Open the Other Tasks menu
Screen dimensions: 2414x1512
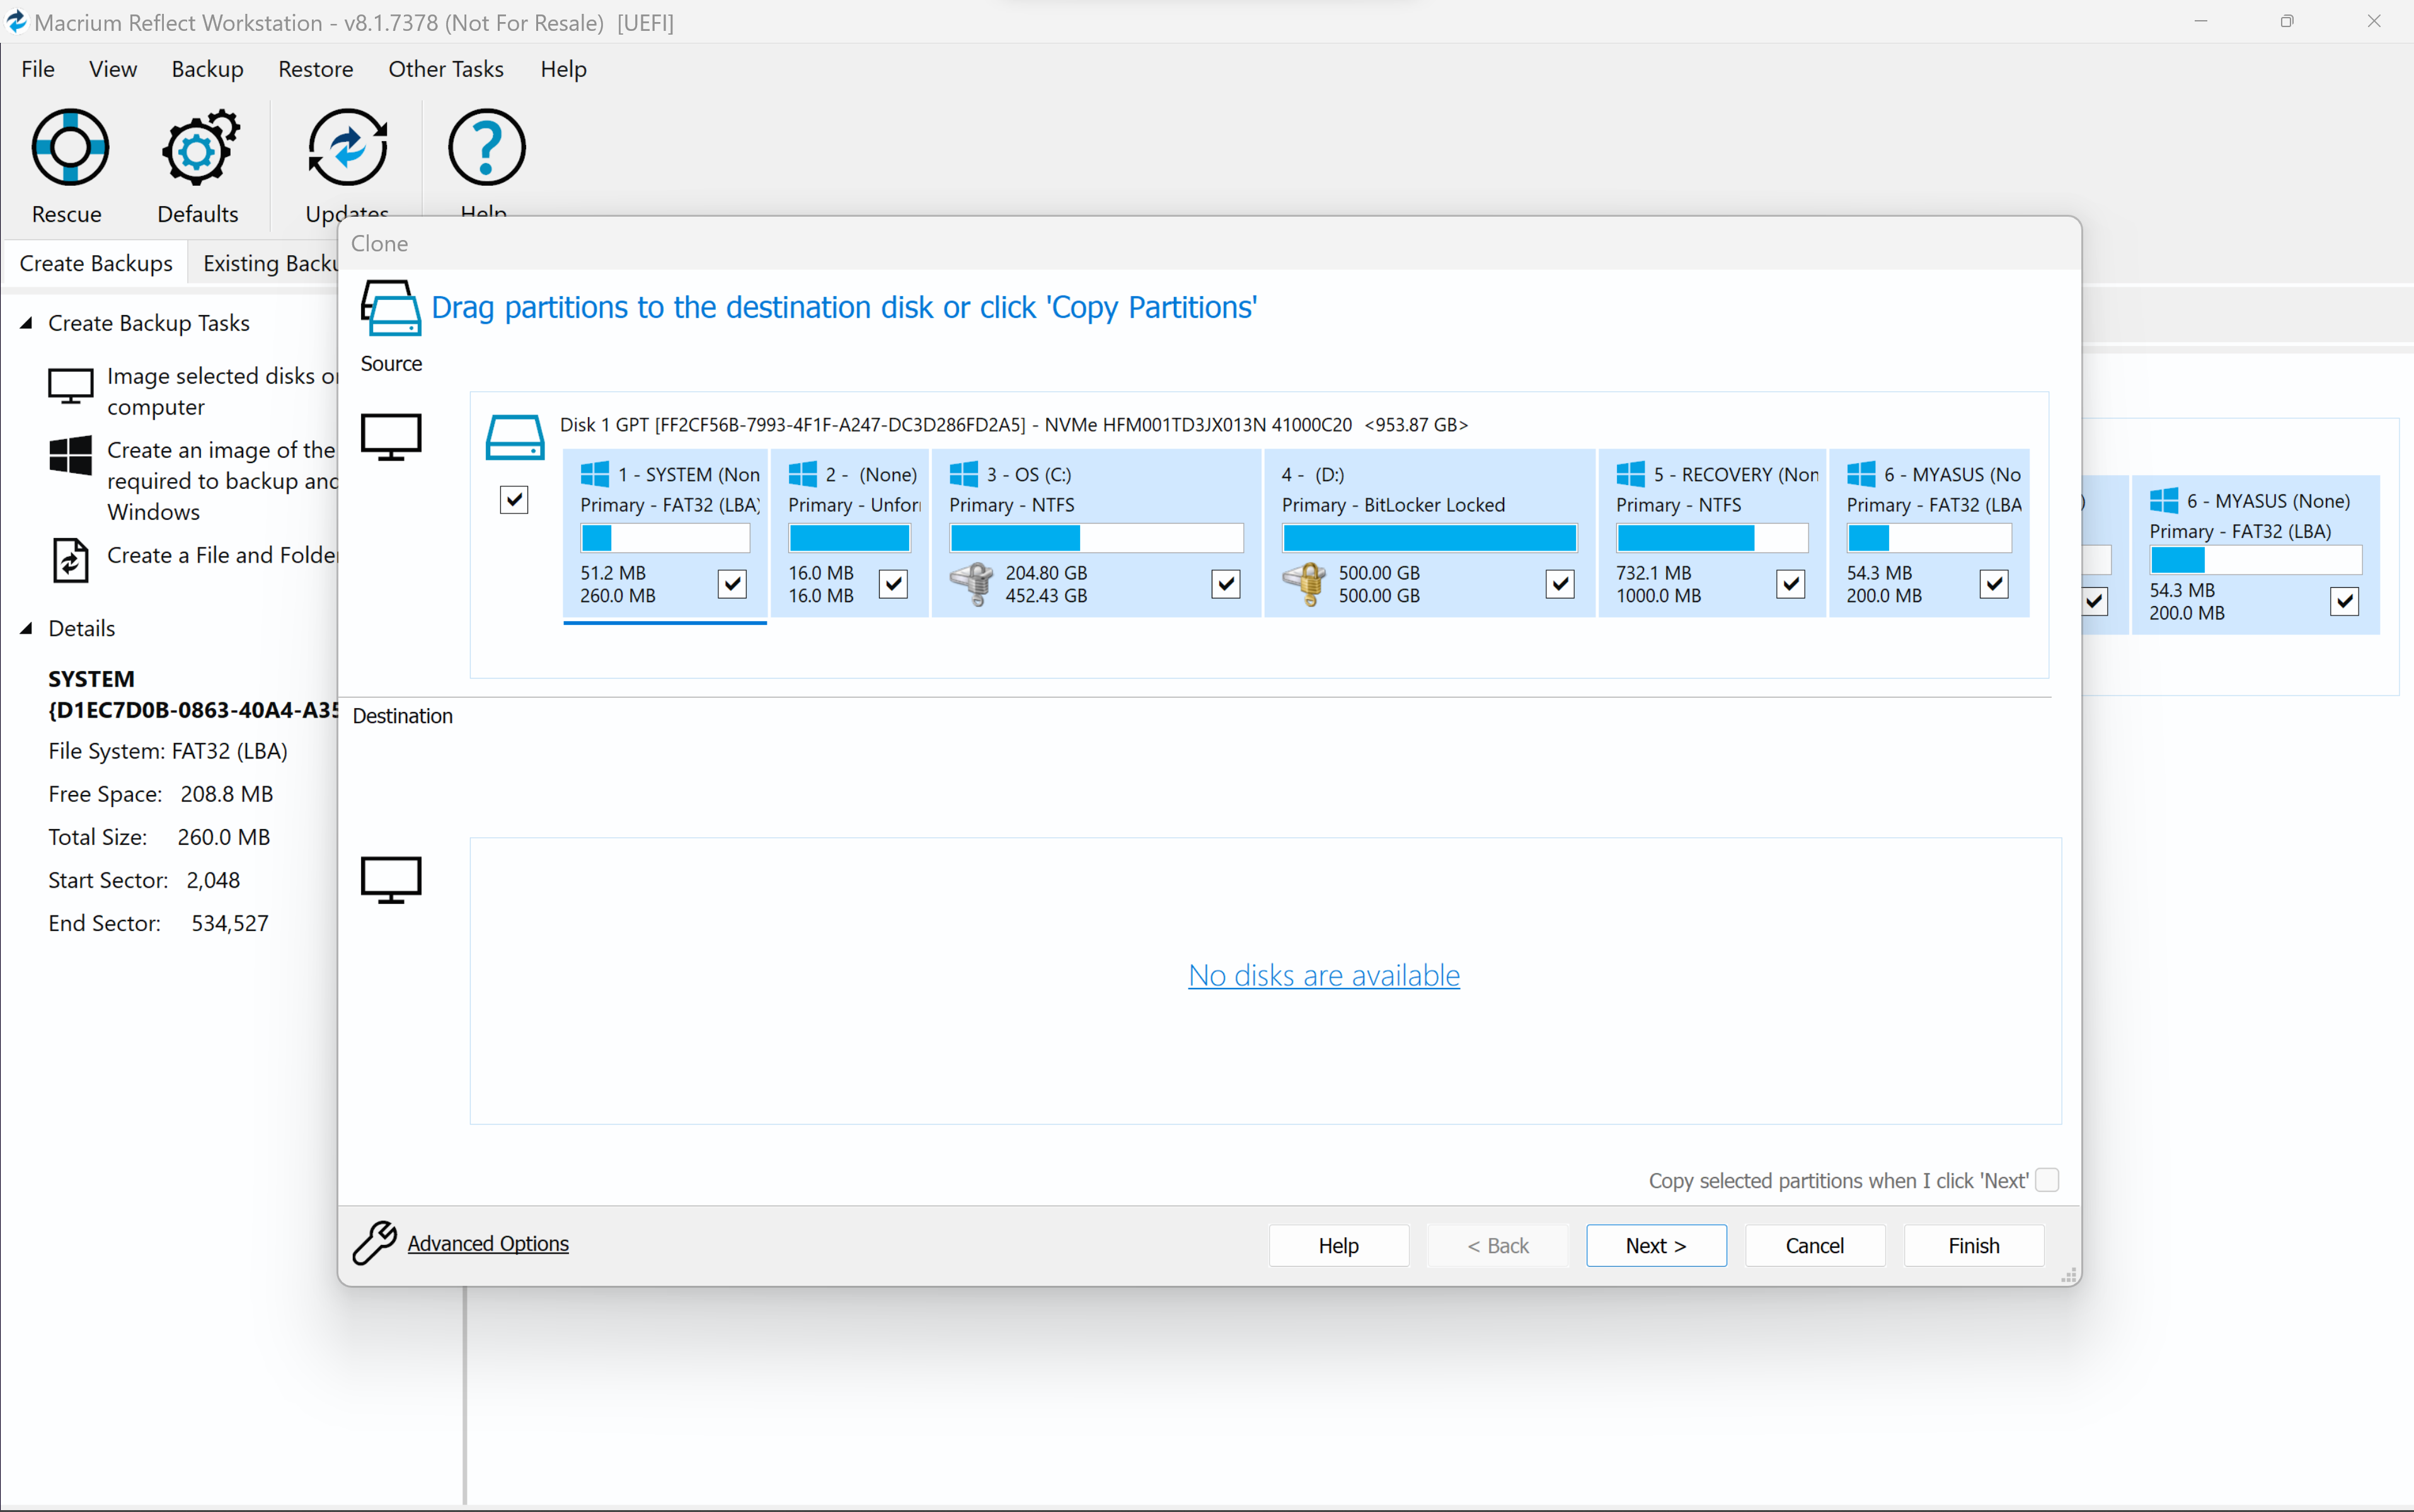coord(446,69)
